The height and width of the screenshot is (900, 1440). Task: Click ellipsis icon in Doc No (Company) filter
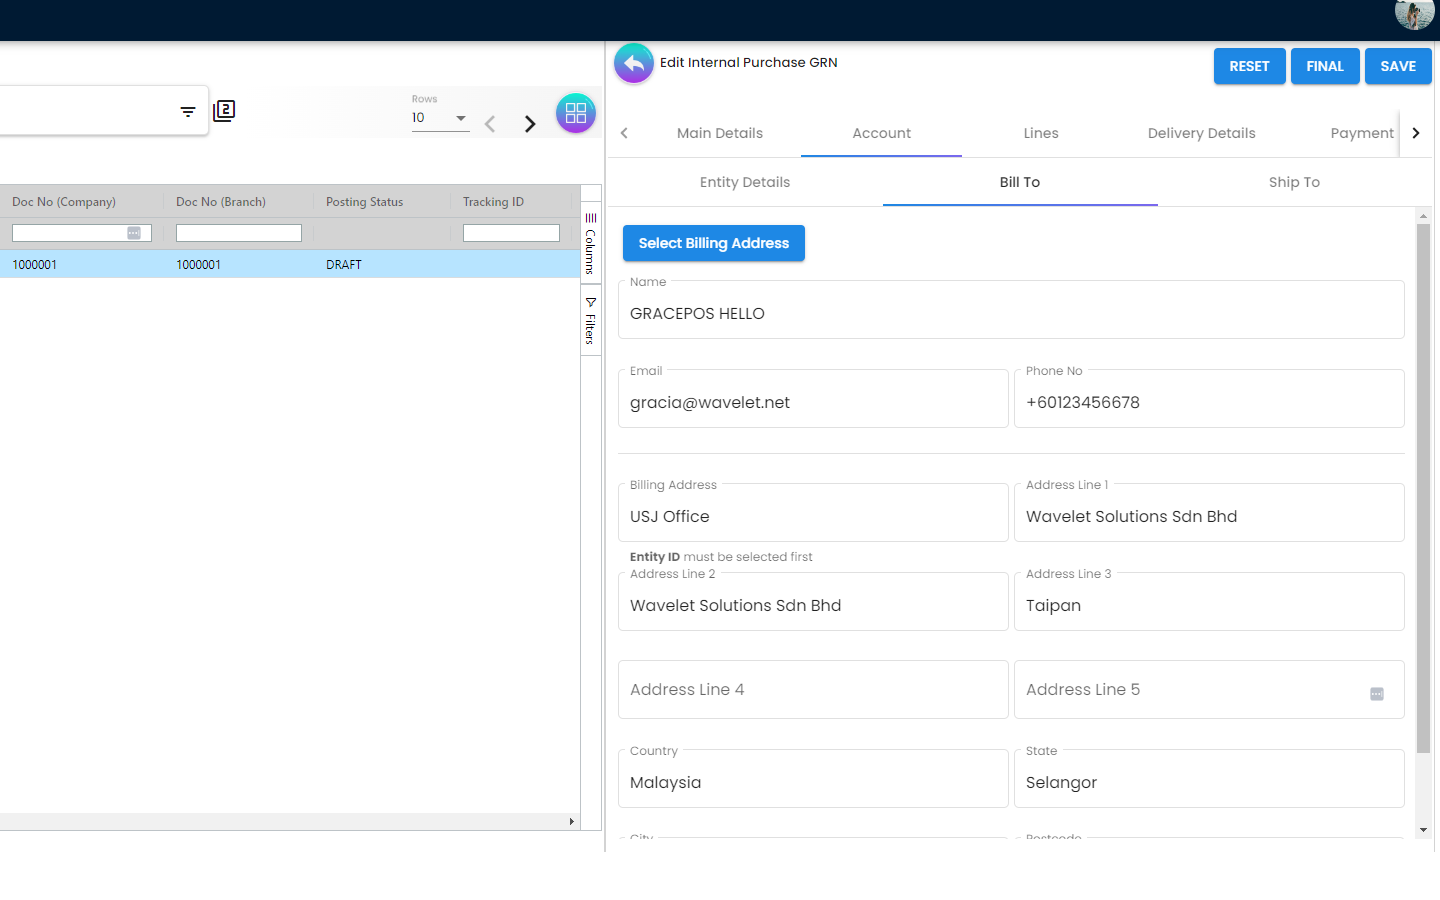134,233
